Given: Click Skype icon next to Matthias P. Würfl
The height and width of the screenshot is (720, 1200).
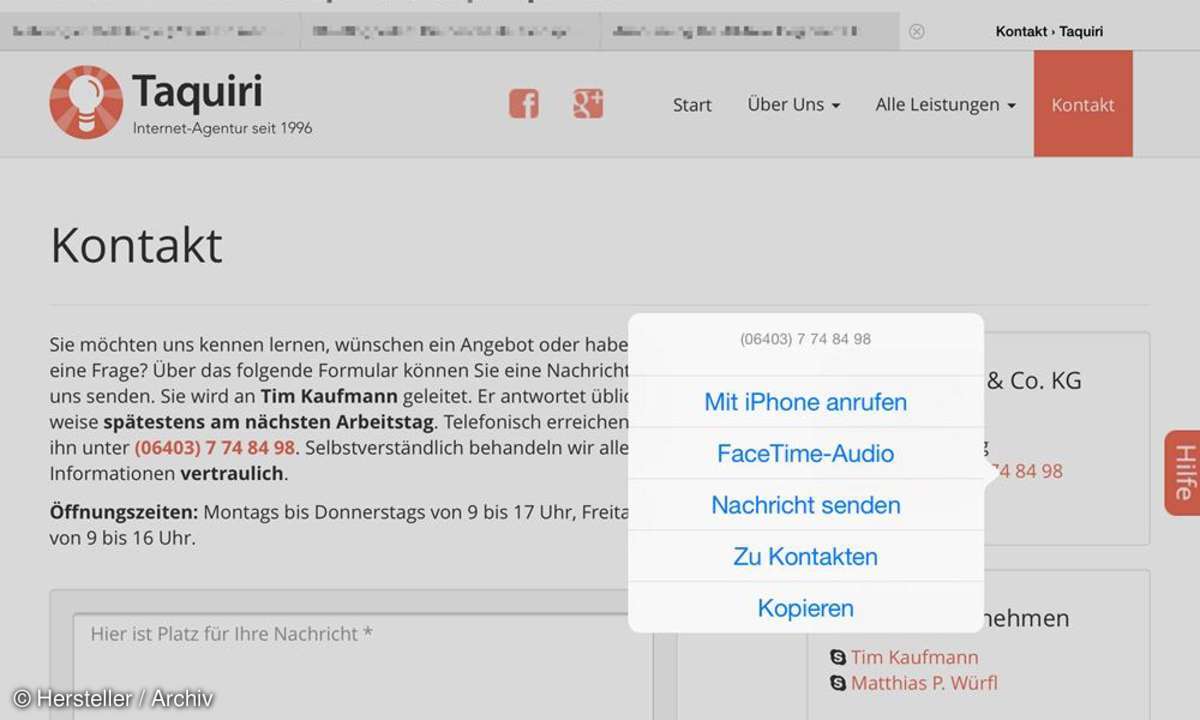Looking at the screenshot, I should [x=838, y=683].
